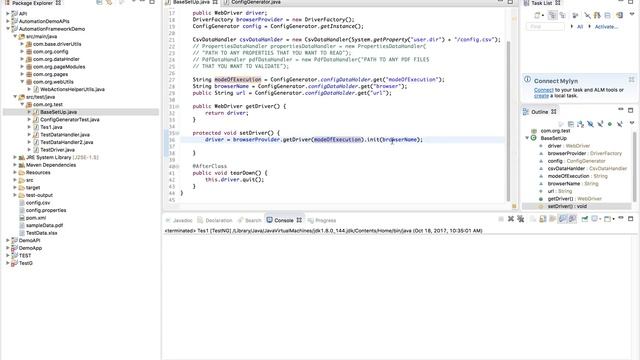The height and width of the screenshot is (360, 640).
Task: Toggle Hide Non-Public Members in Outline
Action: [x=610, y=124]
